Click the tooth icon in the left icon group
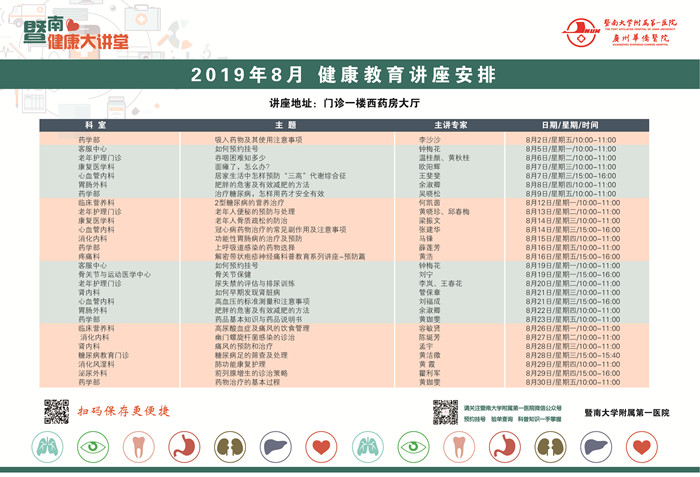 pos(138,447)
